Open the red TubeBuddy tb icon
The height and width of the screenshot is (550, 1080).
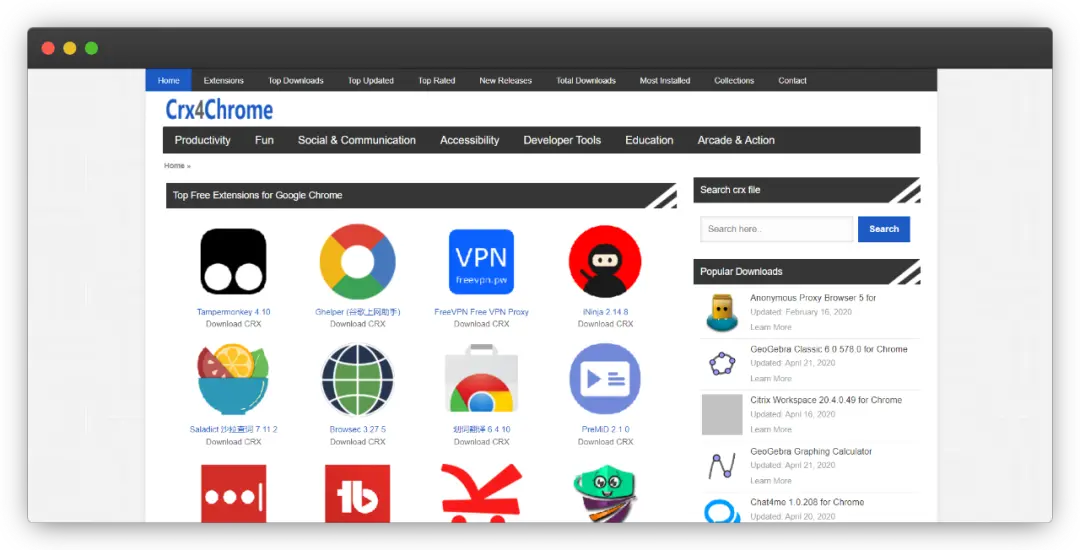pos(357,493)
